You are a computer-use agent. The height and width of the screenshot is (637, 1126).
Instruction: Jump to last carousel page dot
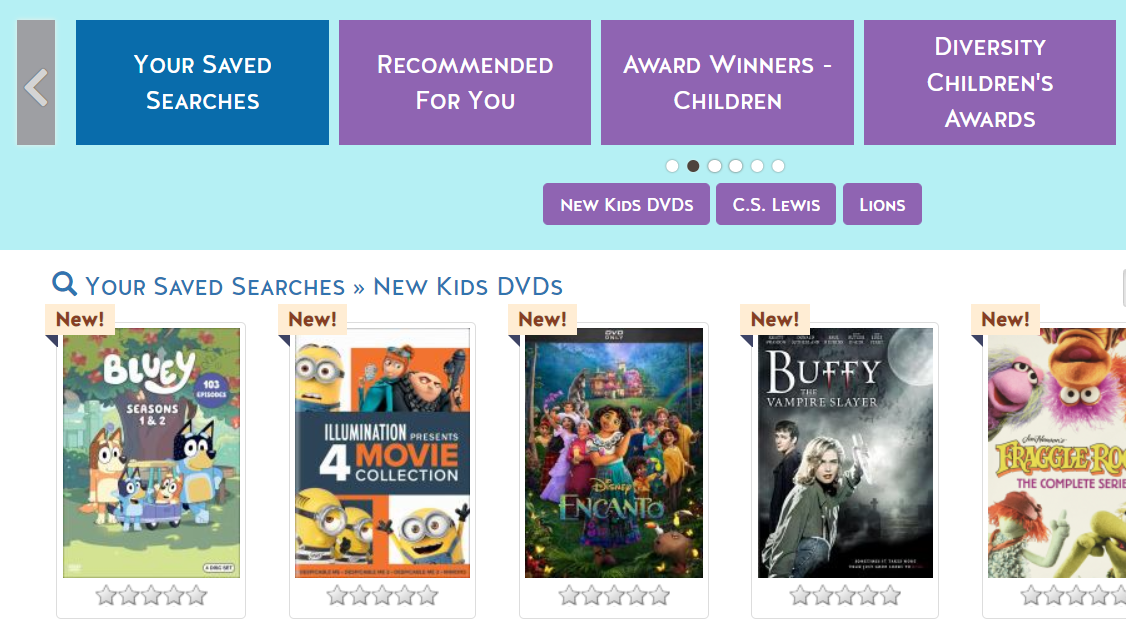(x=778, y=166)
